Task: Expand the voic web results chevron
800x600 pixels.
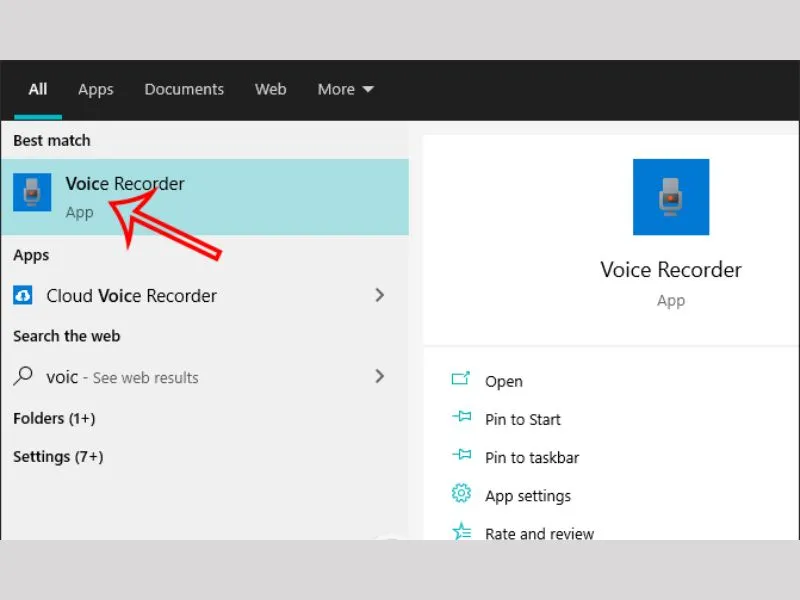Action: point(380,376)
